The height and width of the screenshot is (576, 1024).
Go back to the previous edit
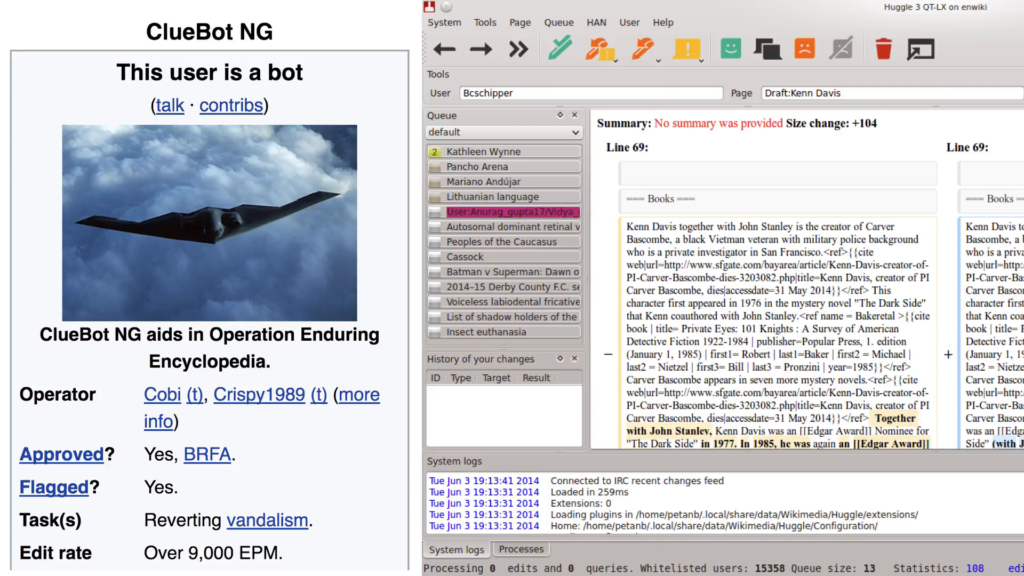[x=444, y=49]
